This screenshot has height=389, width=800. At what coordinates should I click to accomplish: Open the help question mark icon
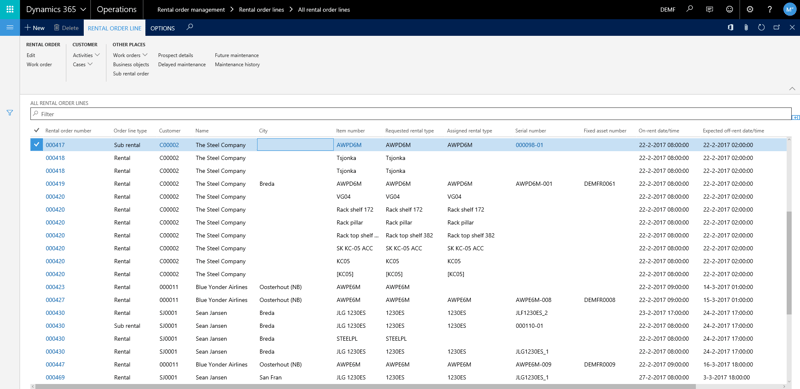[x=769, y=9]
